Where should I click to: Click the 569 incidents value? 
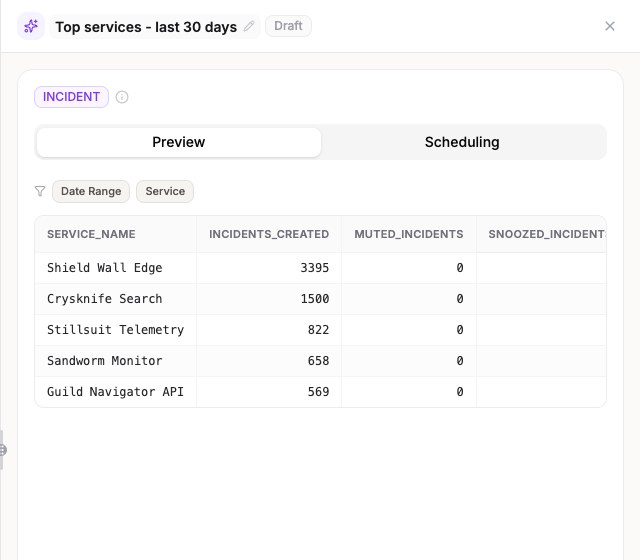318,392
